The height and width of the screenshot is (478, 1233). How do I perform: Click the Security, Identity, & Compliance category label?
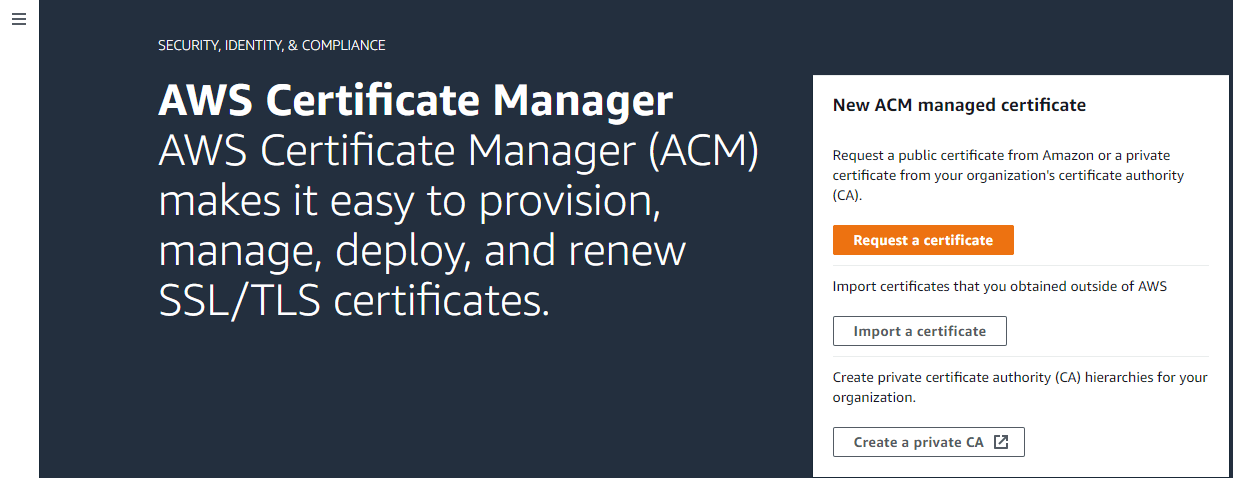(272, 45)
